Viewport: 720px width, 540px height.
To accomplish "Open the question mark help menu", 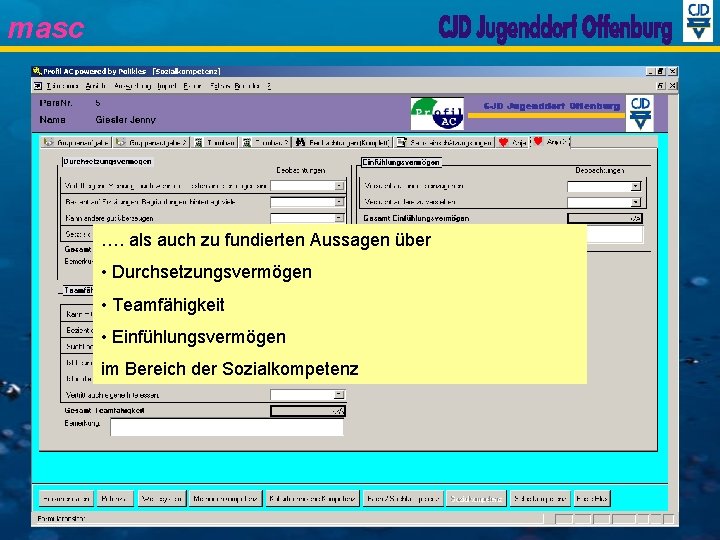I will pos(269,86).
